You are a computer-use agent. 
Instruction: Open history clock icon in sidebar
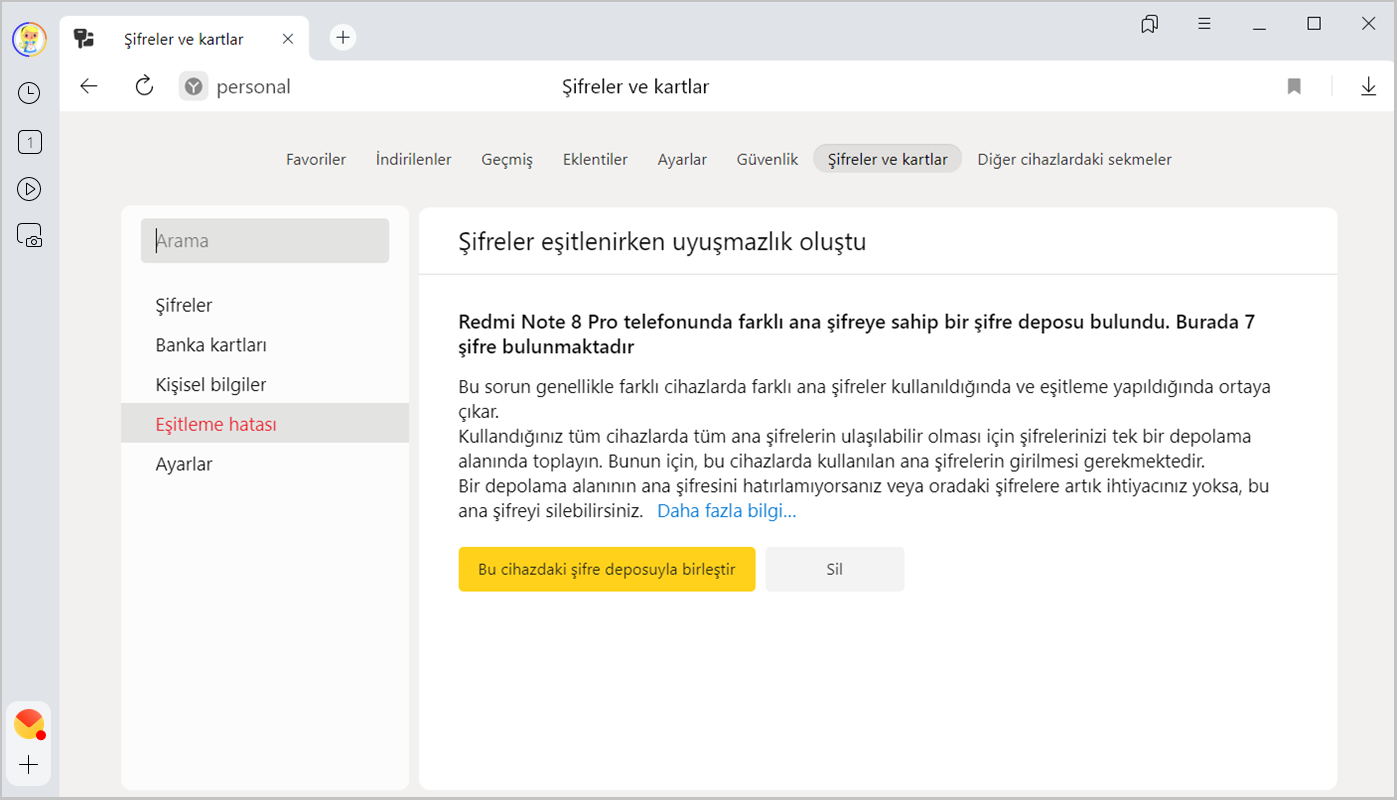[x=29, y=93]
